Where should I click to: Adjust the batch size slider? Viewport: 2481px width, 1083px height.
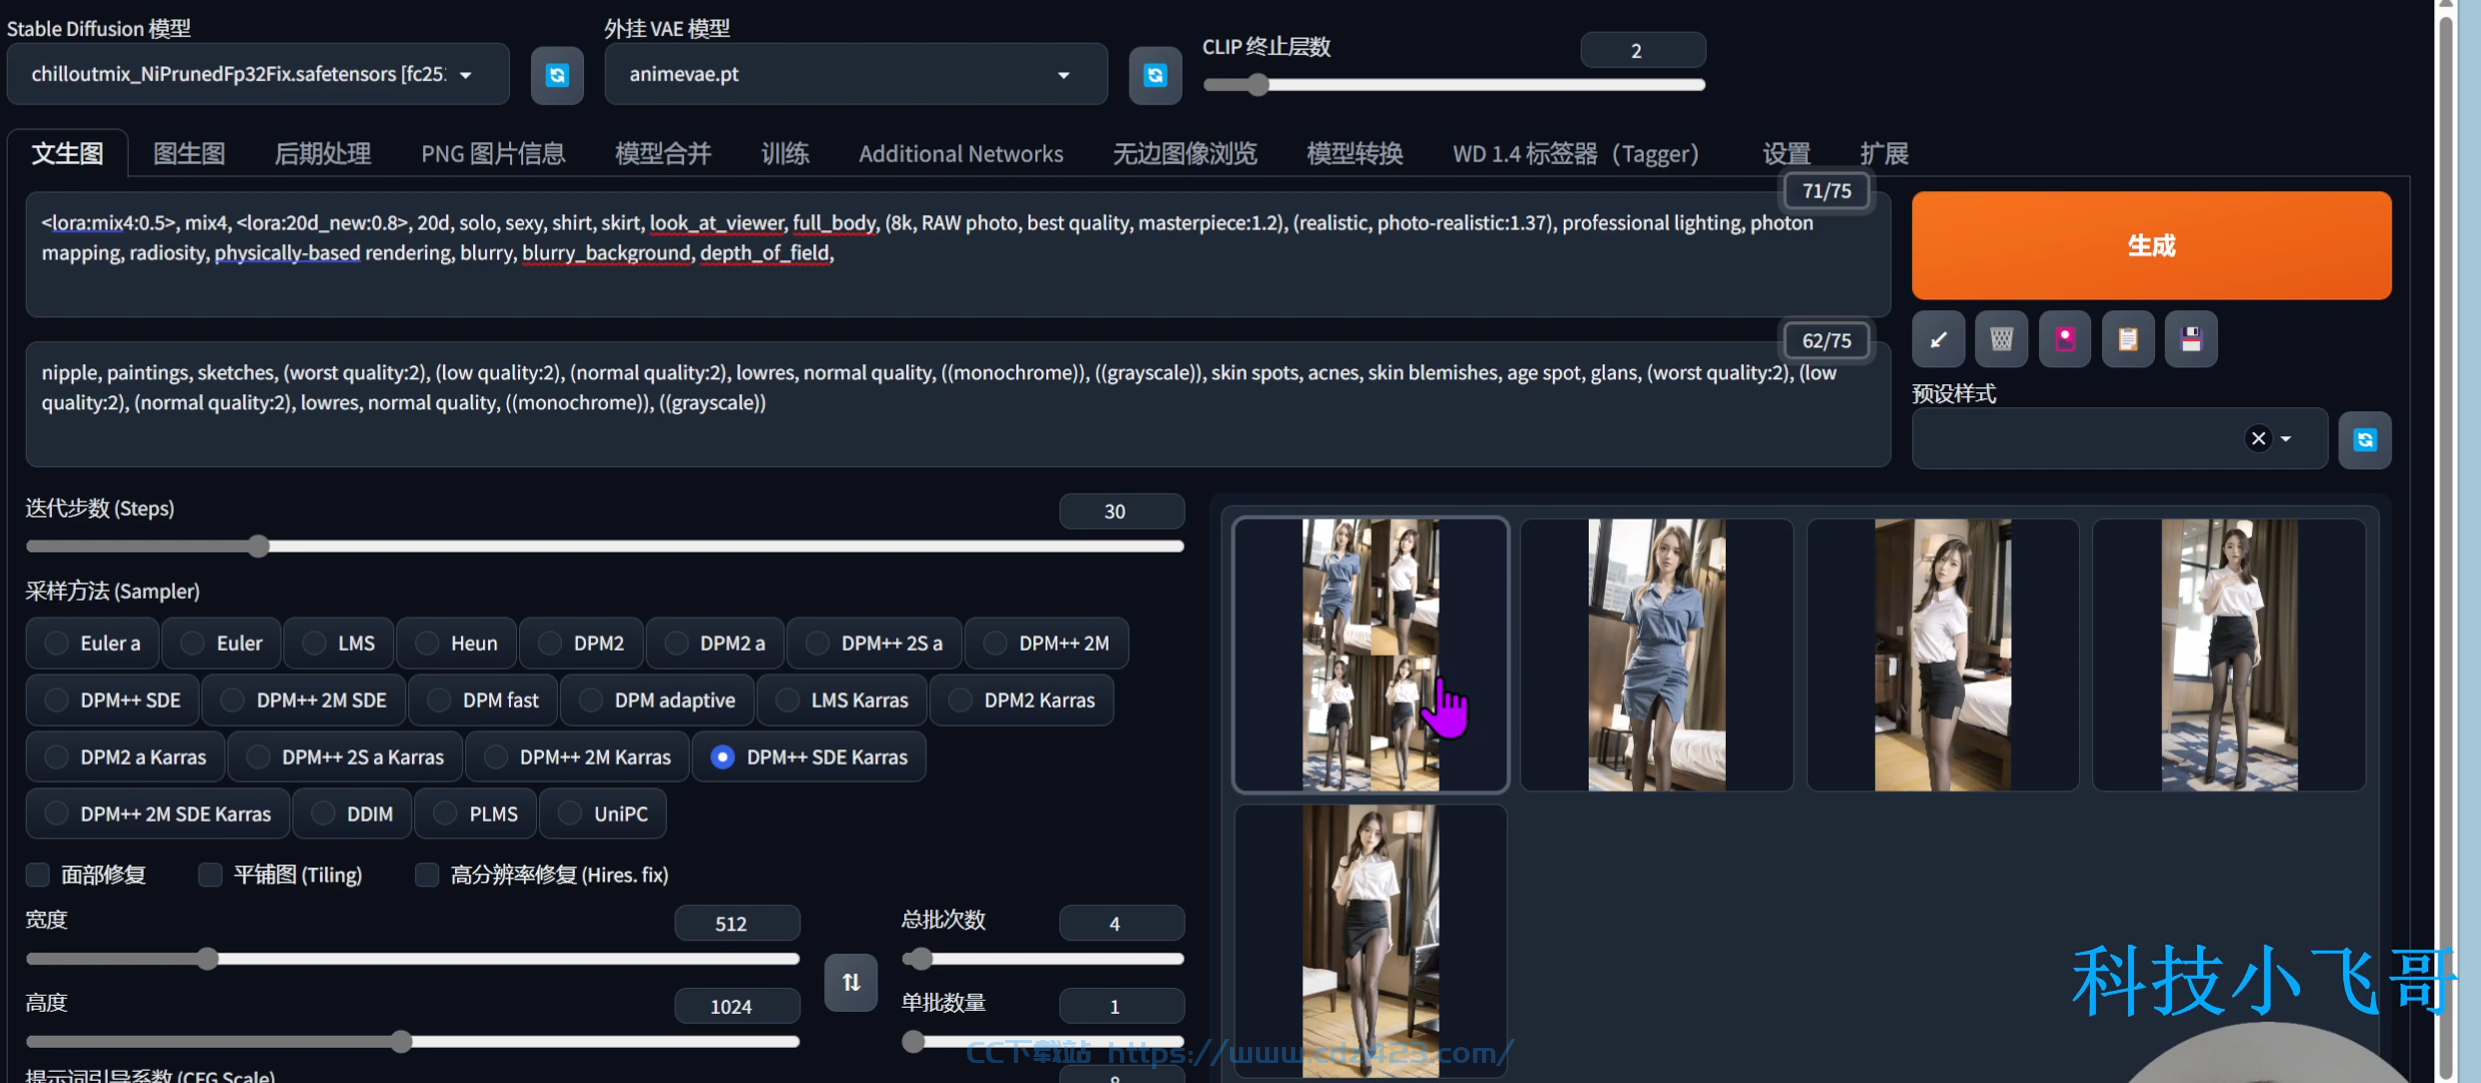tap(1043, 1042)
